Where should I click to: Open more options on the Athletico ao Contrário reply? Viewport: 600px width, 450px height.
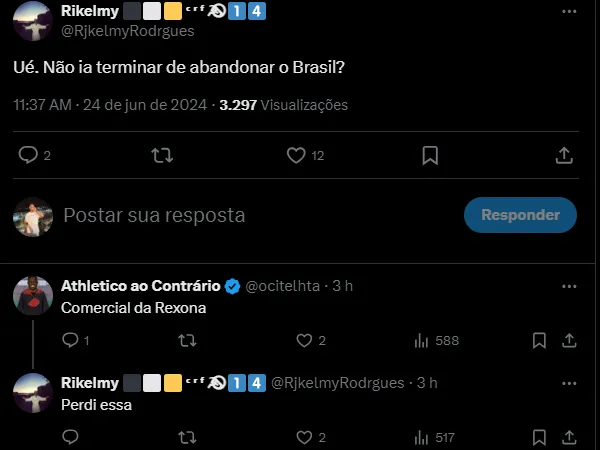[x=569, y=286]
